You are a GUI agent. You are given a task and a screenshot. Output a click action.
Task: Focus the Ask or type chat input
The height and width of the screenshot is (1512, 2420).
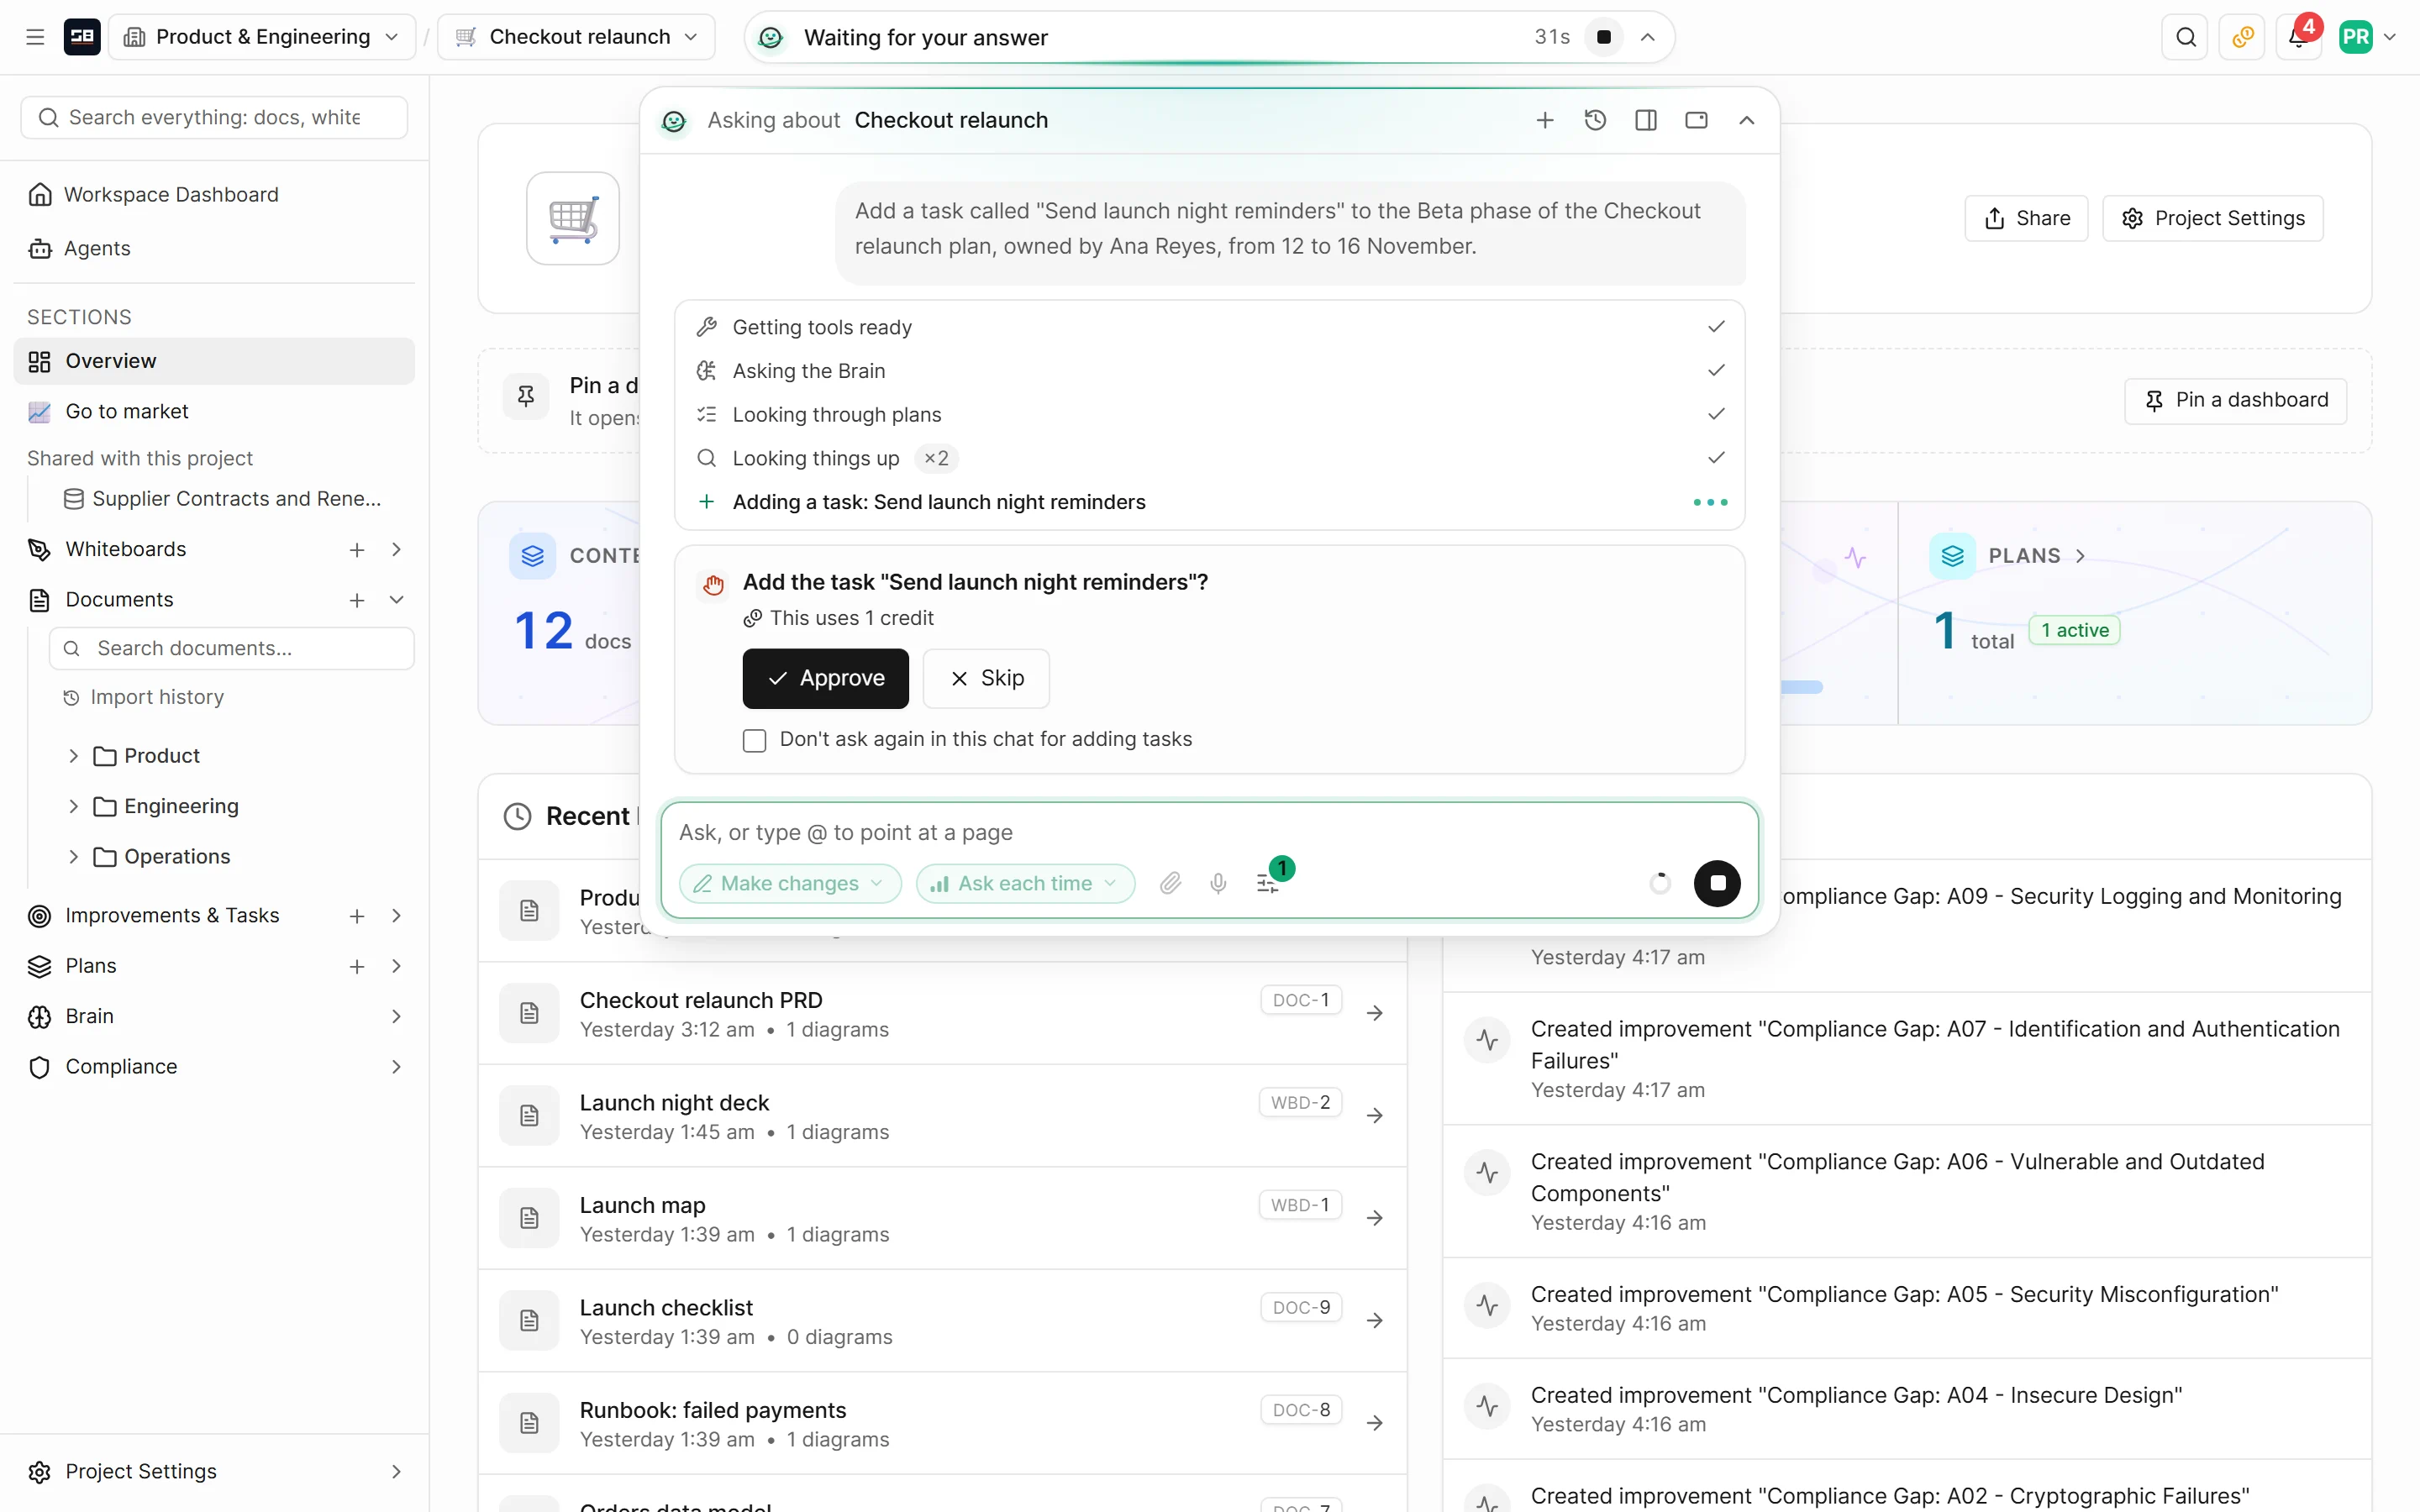1208,832
